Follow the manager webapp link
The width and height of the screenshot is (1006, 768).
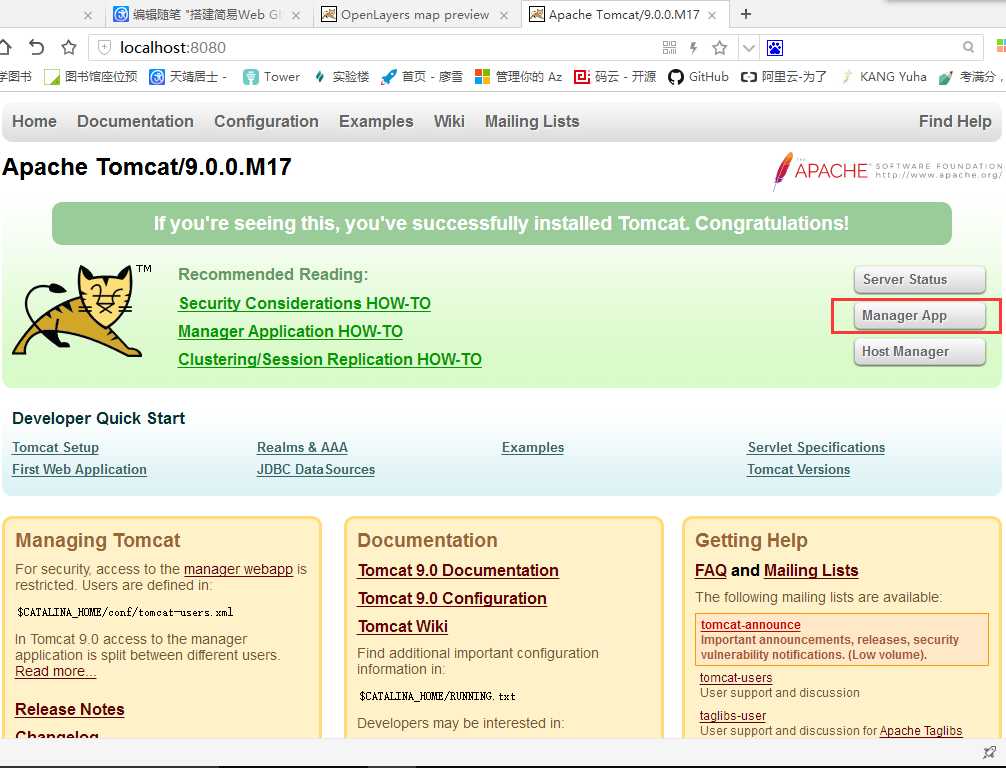(x=238, y=569)
